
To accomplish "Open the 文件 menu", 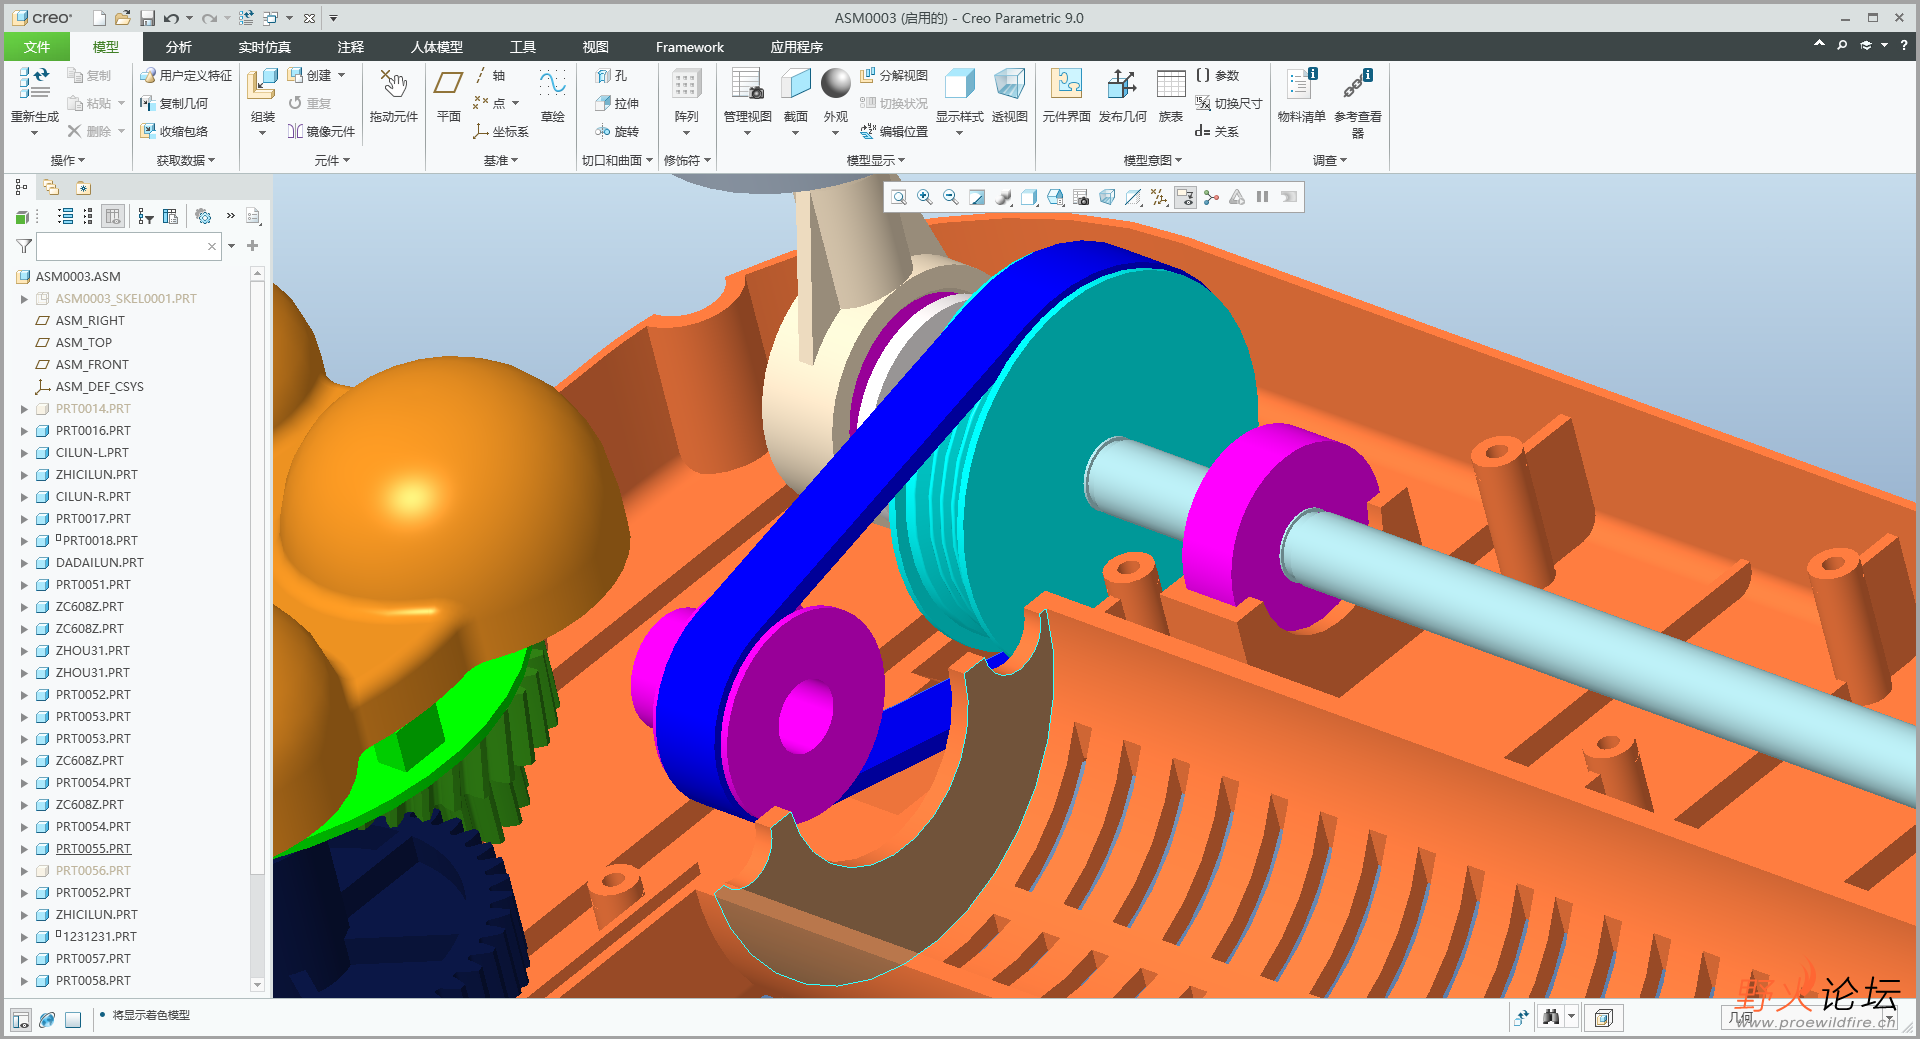I will [x=37, y=47].
